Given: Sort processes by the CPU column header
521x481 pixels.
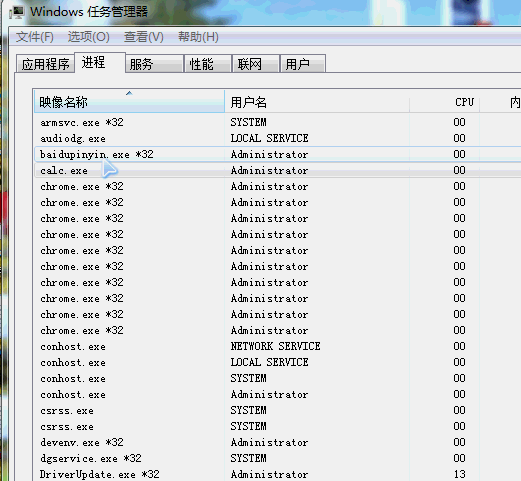Looking at the screenshot, I should [445, 102].
